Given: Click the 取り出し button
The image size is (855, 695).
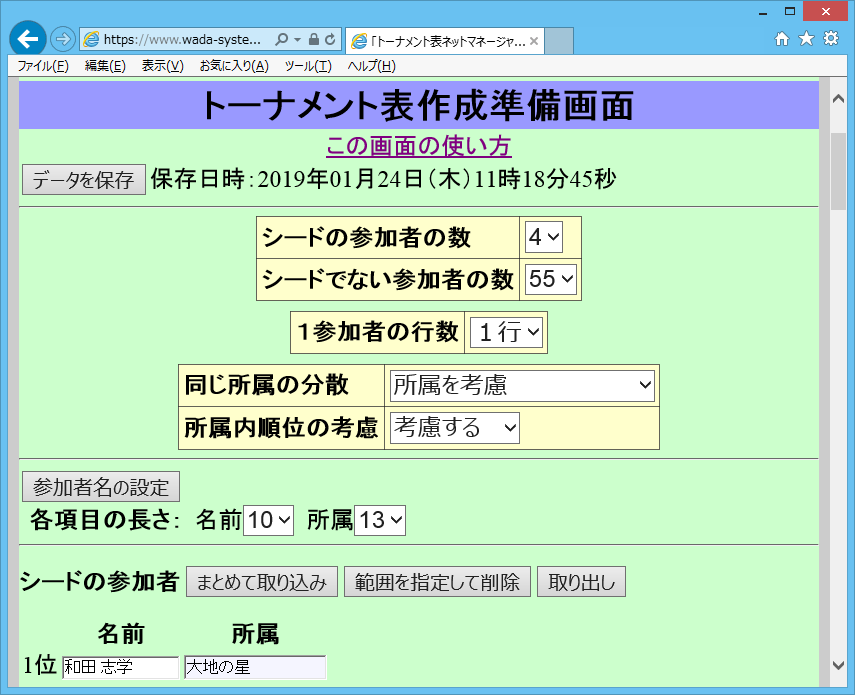Looking at the screenshot, I should [581, 582].
